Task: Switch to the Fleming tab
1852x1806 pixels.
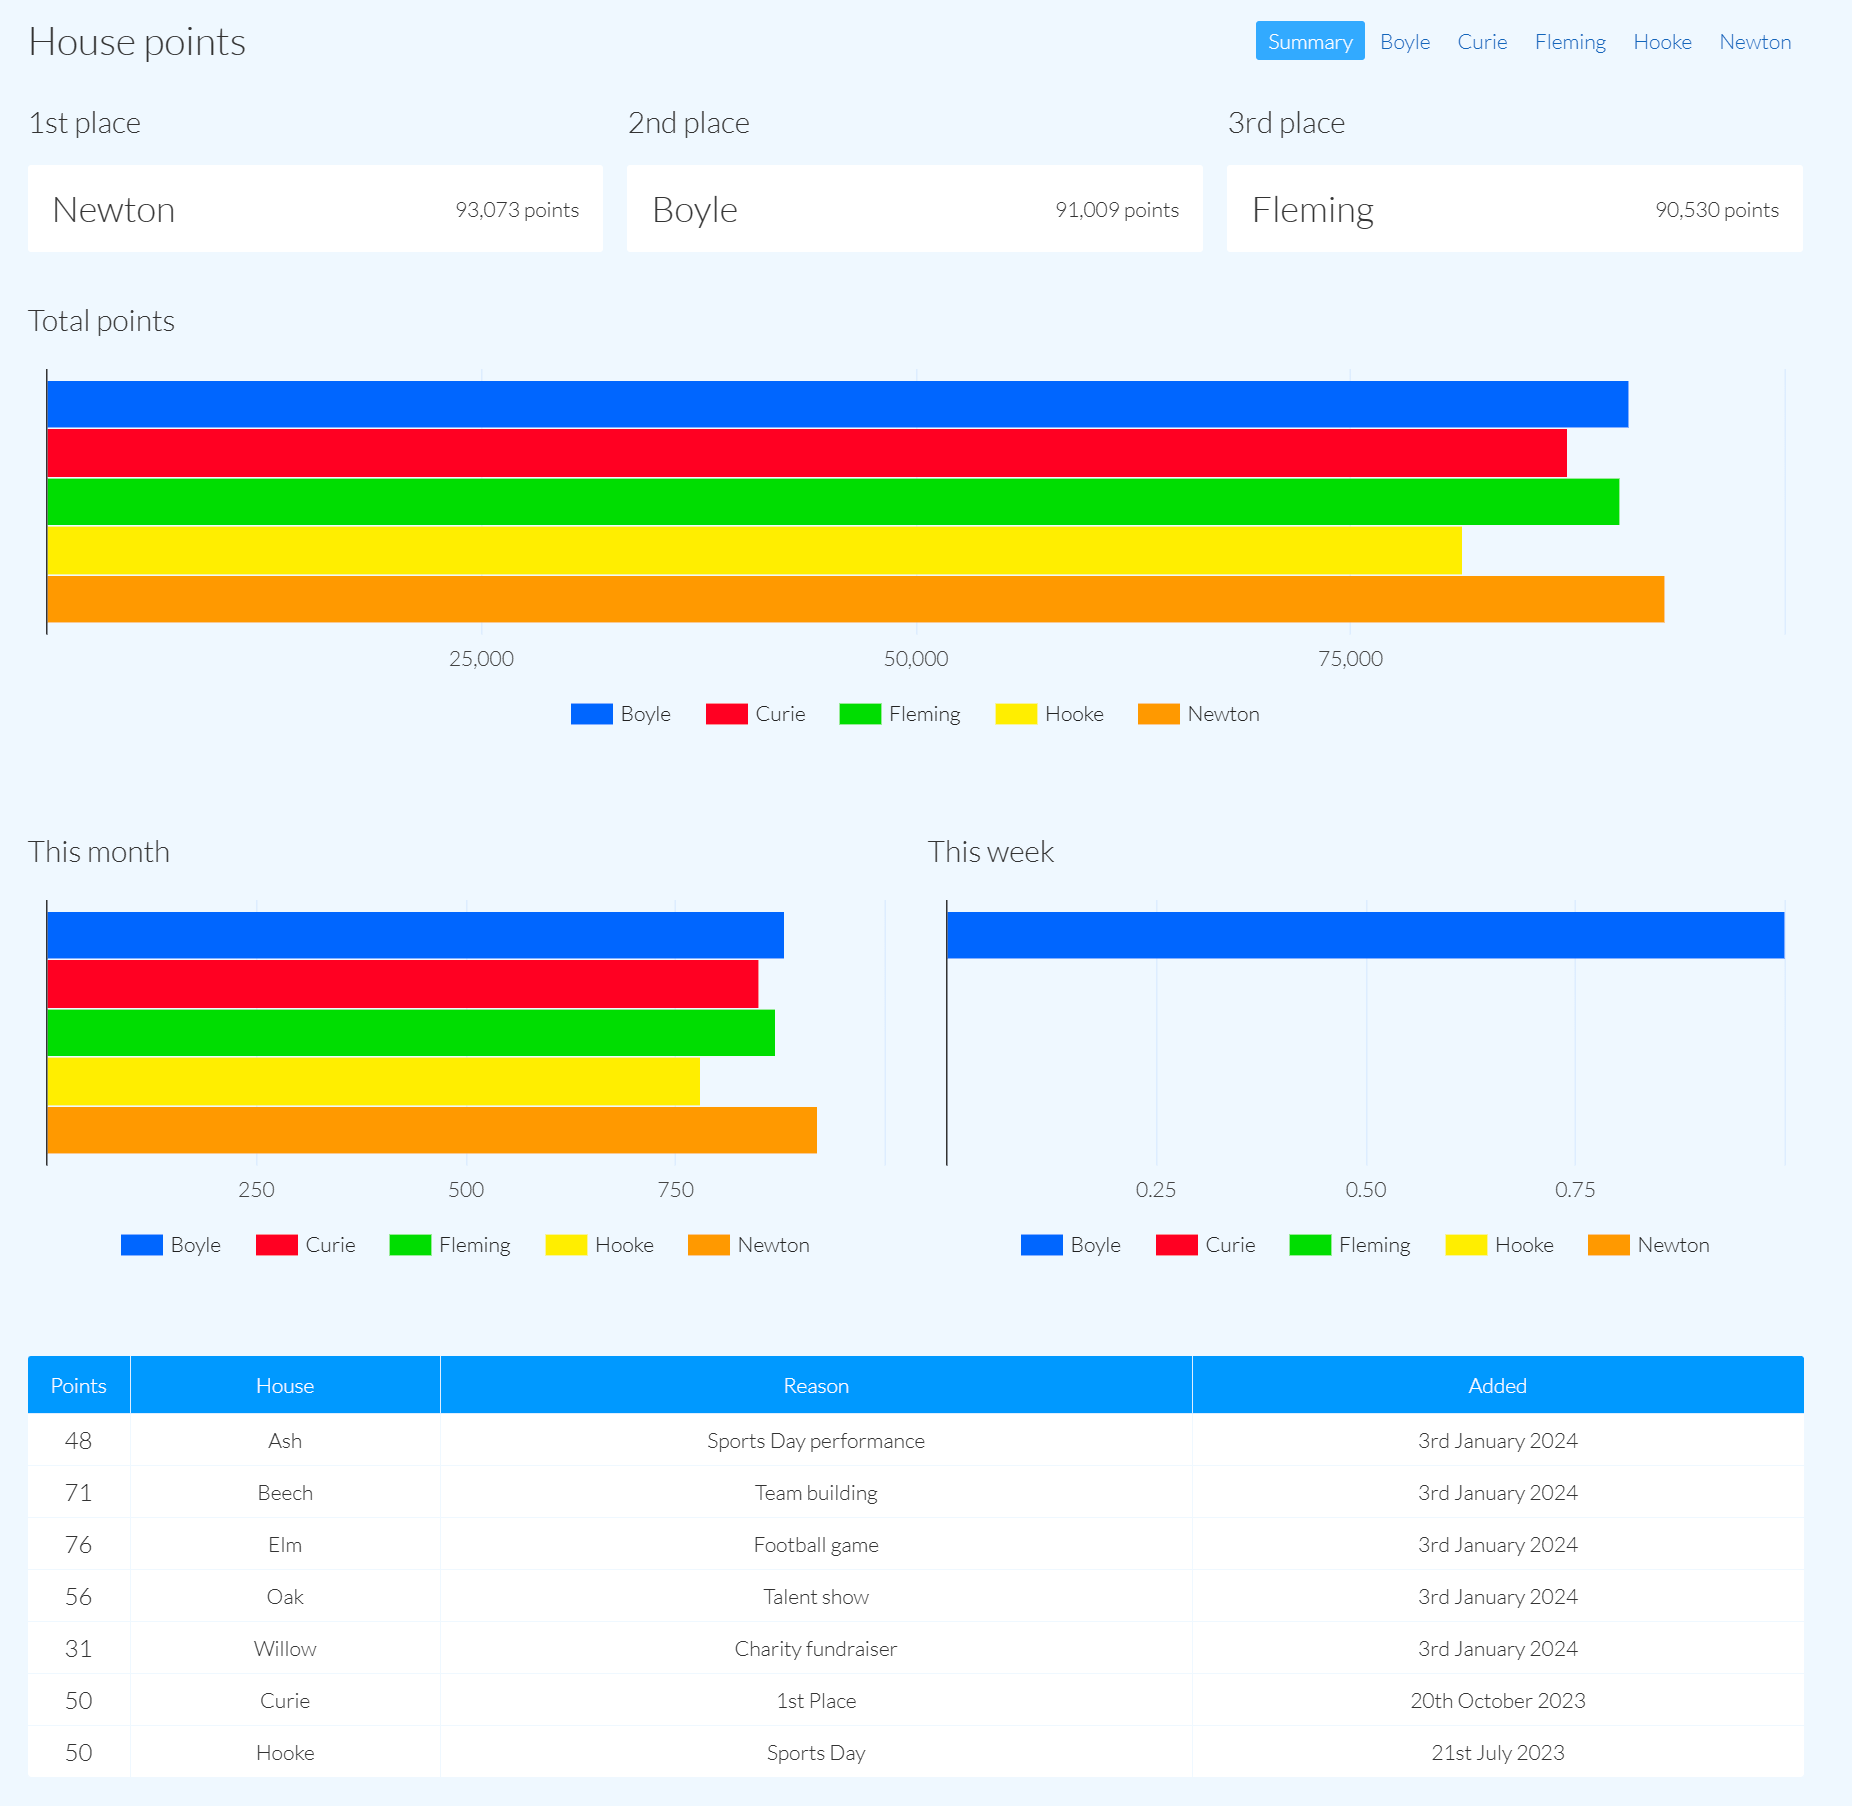Action: (x=1570, y=41)
